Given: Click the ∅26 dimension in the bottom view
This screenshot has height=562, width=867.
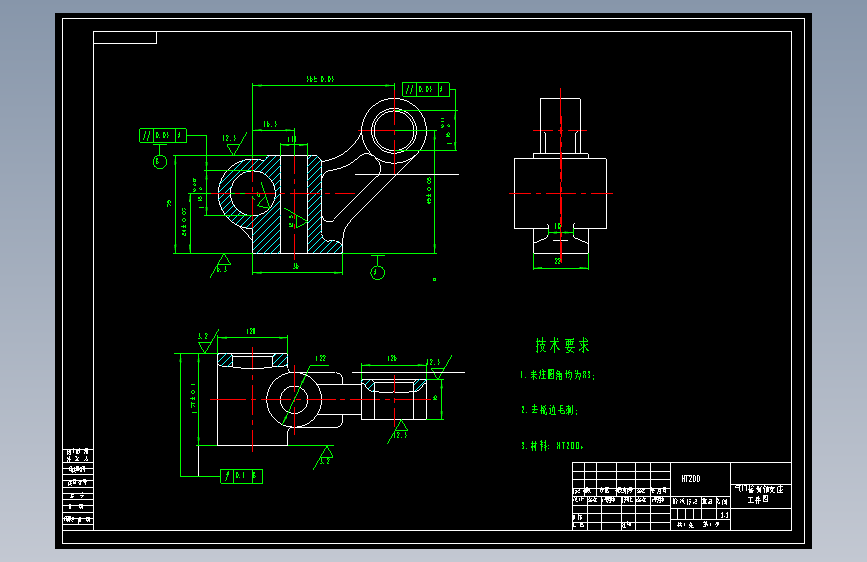Looking at the screenshot, I should point(392,358).
